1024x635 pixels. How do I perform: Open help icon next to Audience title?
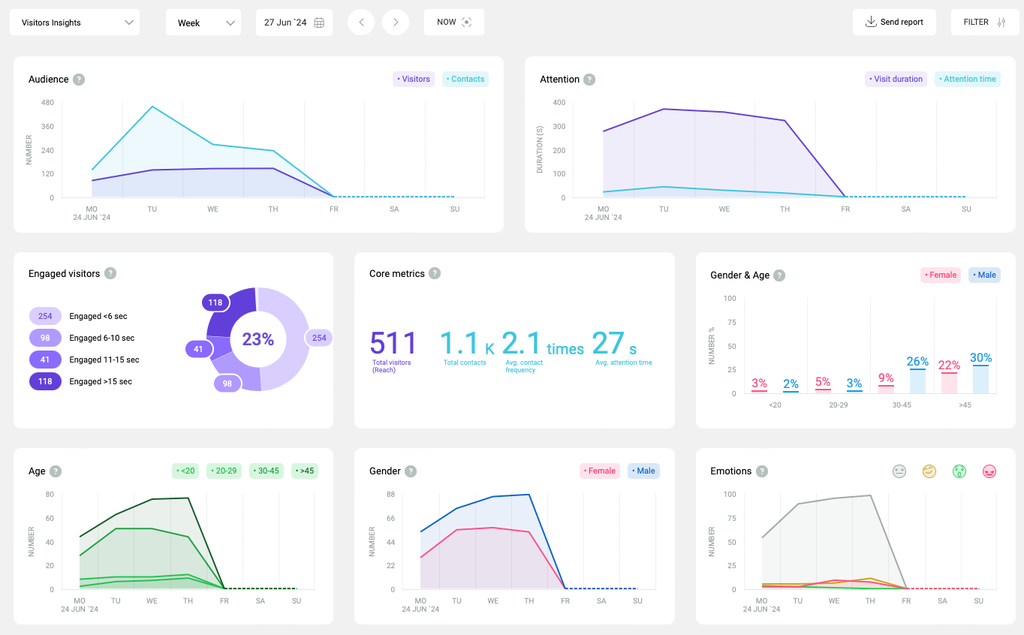pyautogui.click(x=79, y=79)
